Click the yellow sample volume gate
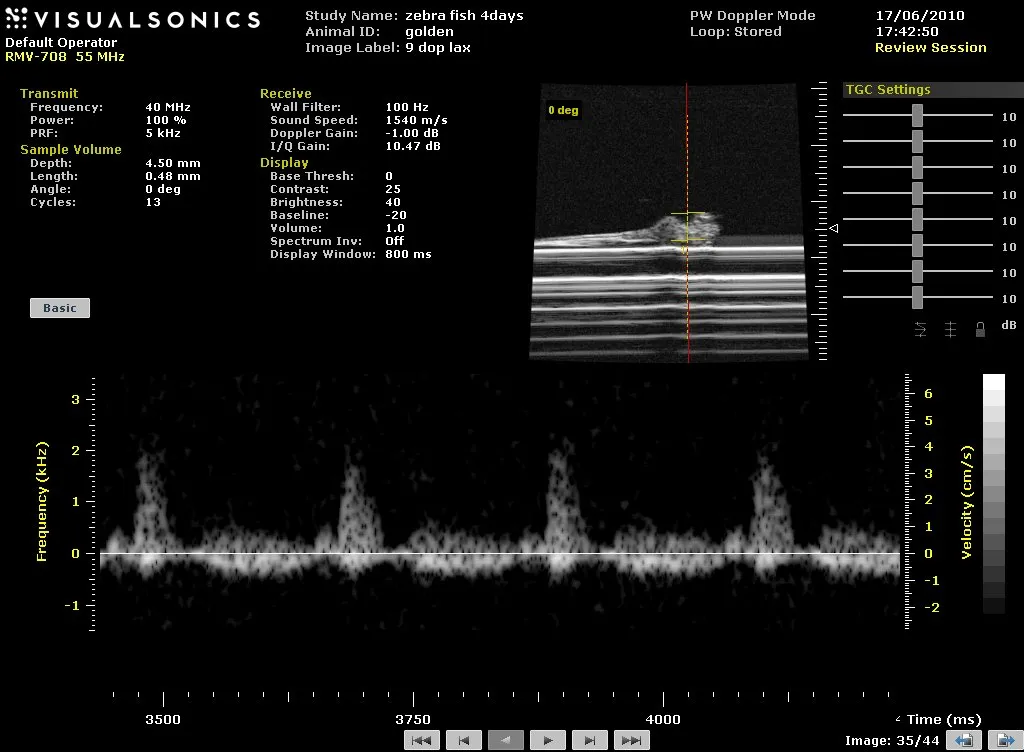The height and width of the screenshot is (752, 1024). pos(687,228)
